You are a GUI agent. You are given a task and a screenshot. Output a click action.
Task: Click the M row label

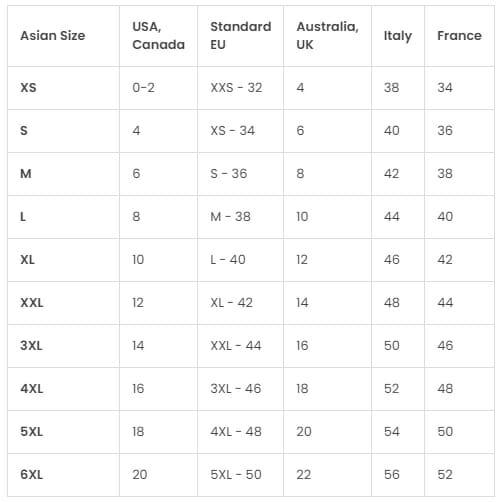pos(26,174)
